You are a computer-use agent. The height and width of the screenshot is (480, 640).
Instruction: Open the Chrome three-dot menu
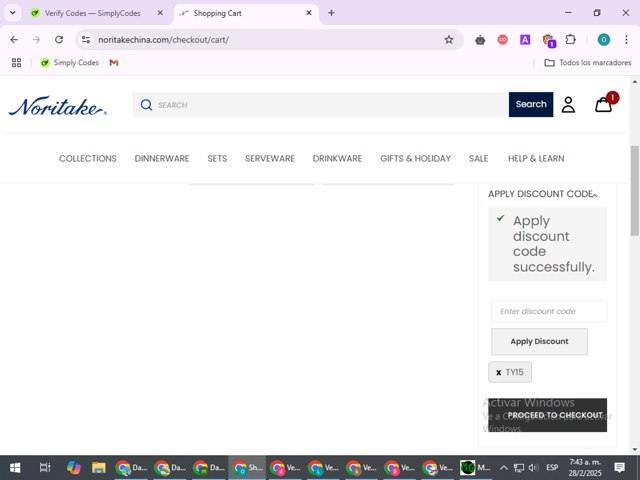tap(626, 40)
